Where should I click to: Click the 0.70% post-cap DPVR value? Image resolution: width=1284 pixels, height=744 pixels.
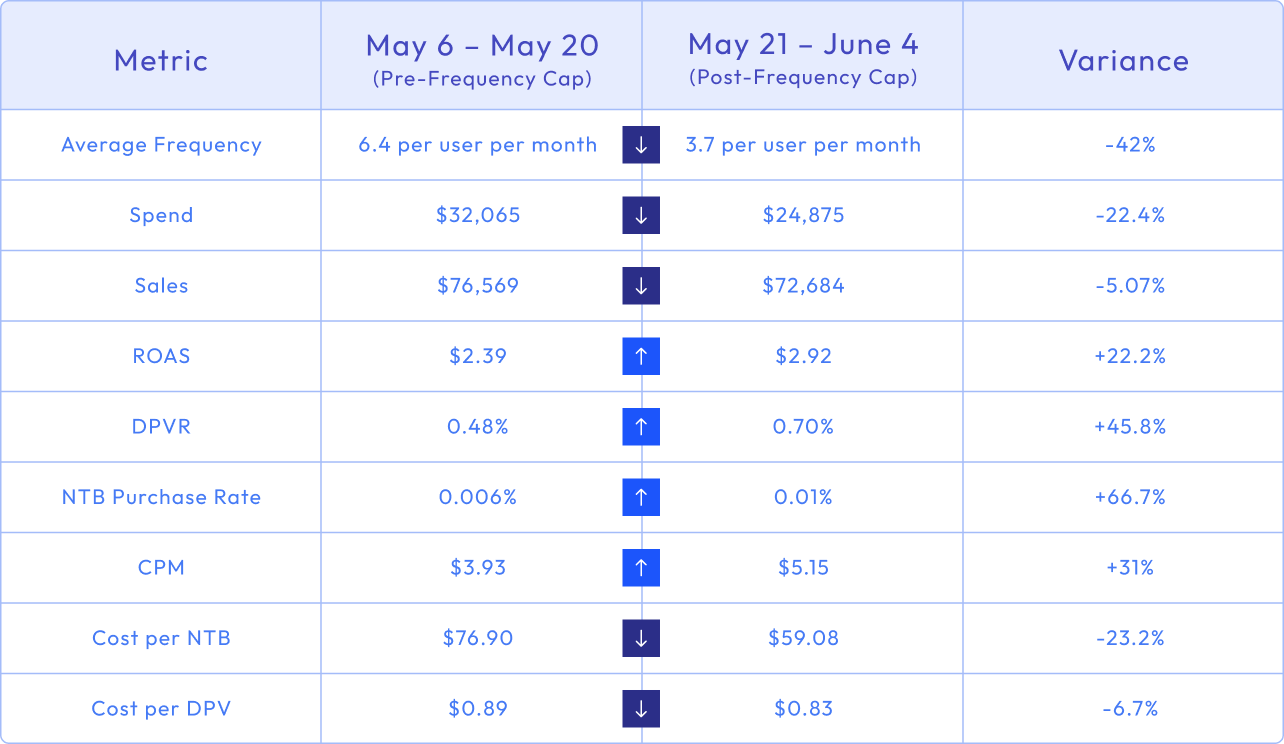(803, 427)
